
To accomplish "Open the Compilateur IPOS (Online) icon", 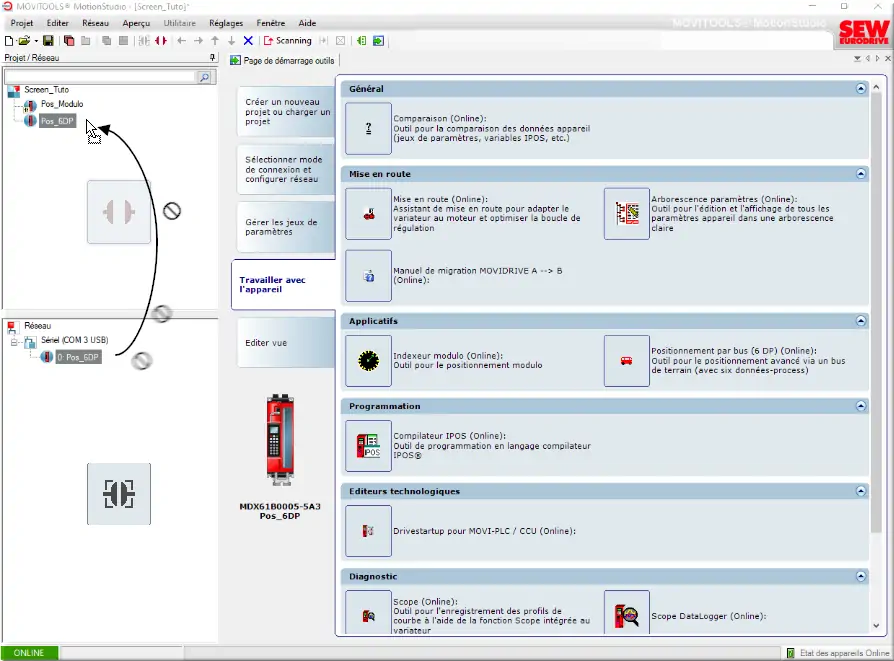I will tap(368, 446).
